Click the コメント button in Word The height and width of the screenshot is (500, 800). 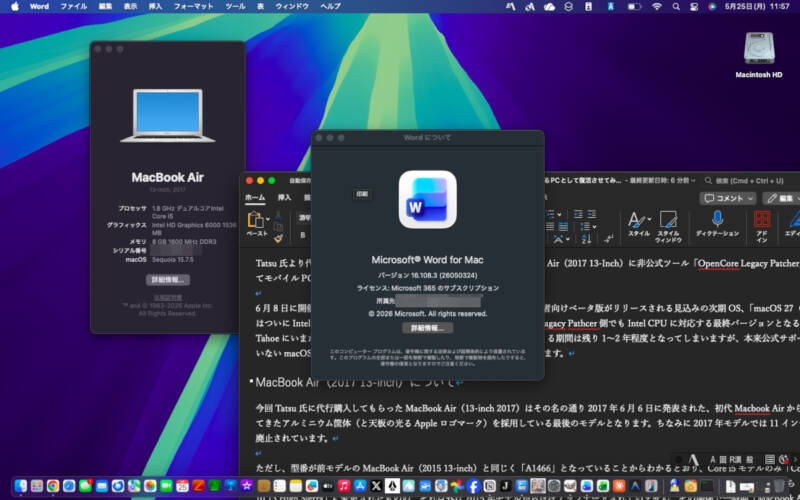(x=727, y=198)
